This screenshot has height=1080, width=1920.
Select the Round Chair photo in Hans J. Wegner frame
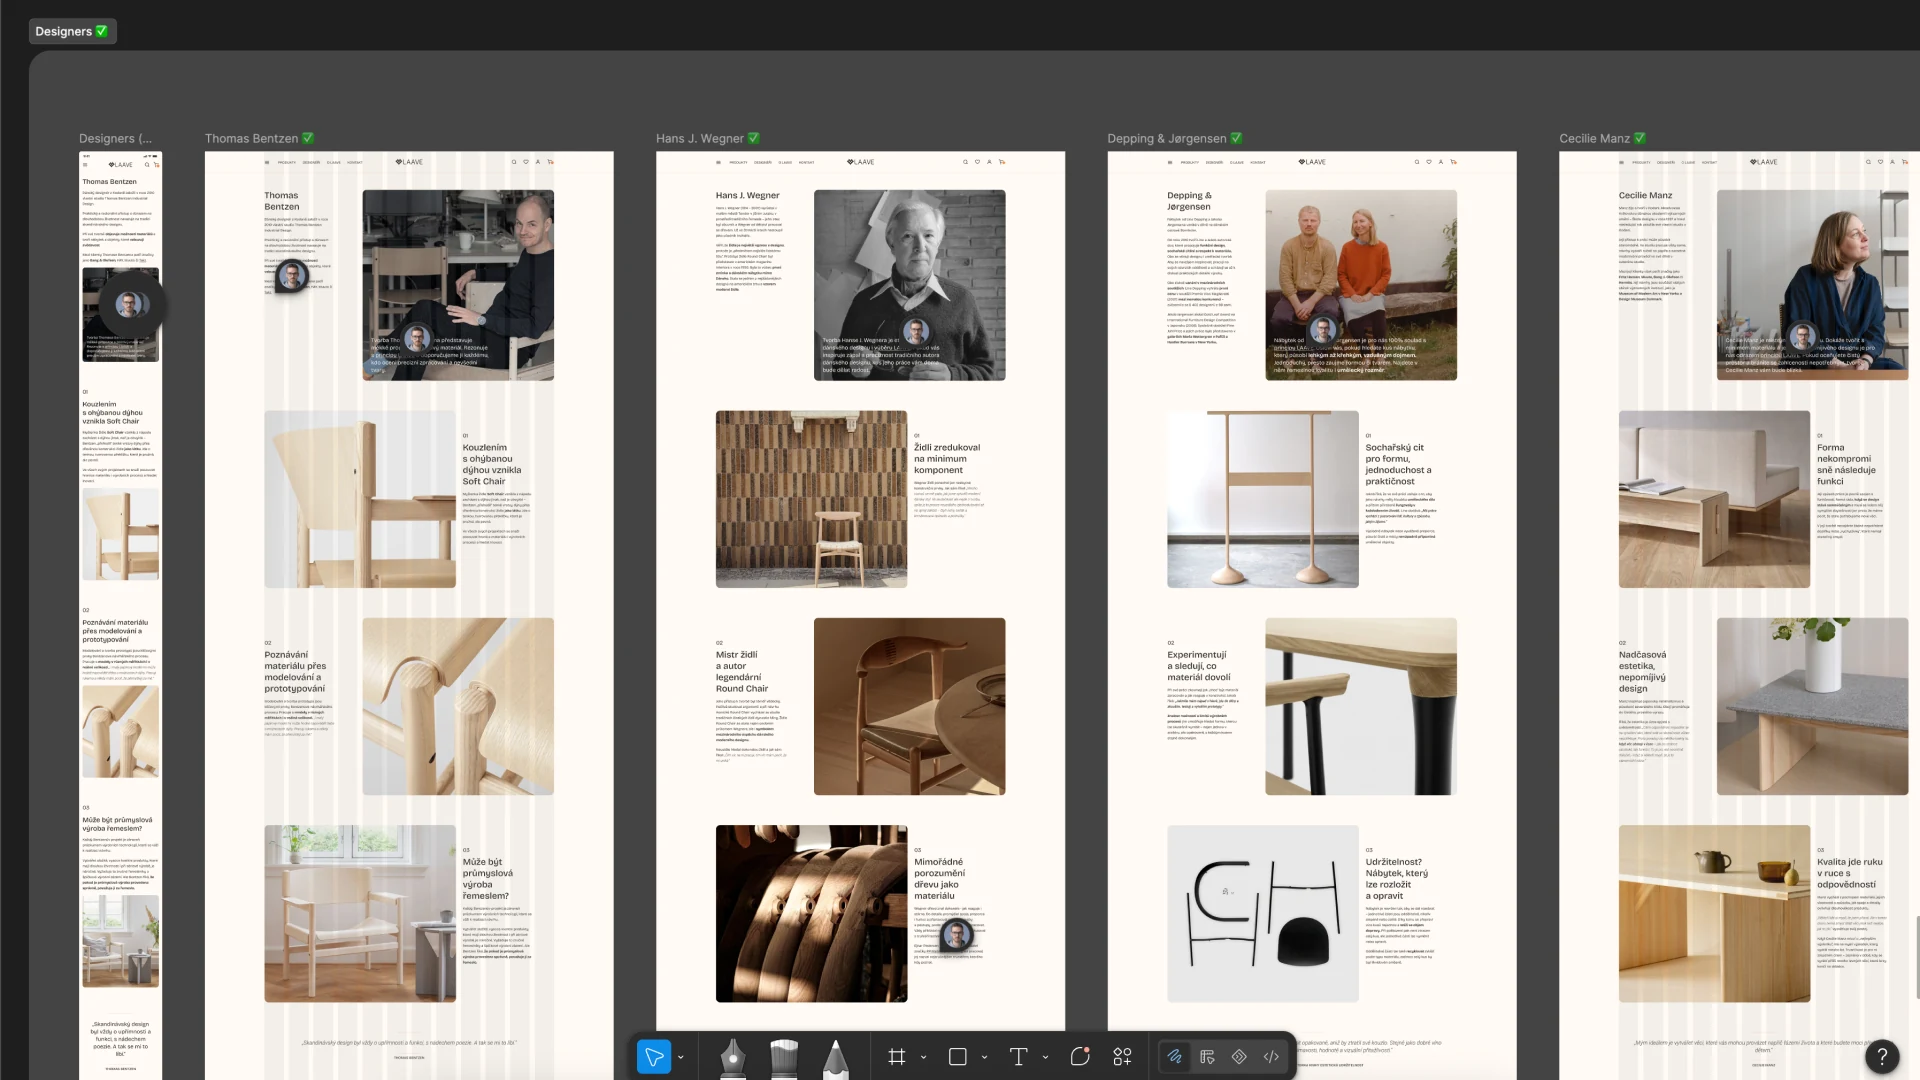909,706
